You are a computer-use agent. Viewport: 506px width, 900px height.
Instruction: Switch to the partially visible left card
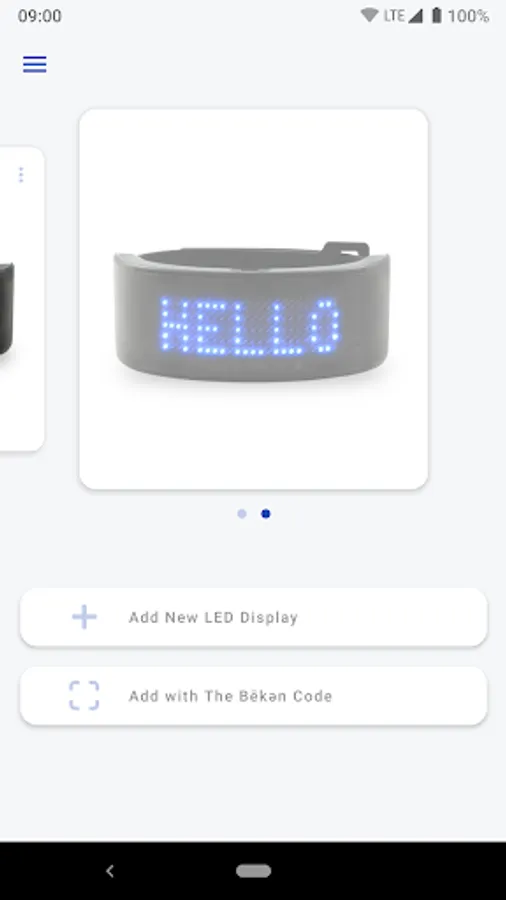coord(22,299)
